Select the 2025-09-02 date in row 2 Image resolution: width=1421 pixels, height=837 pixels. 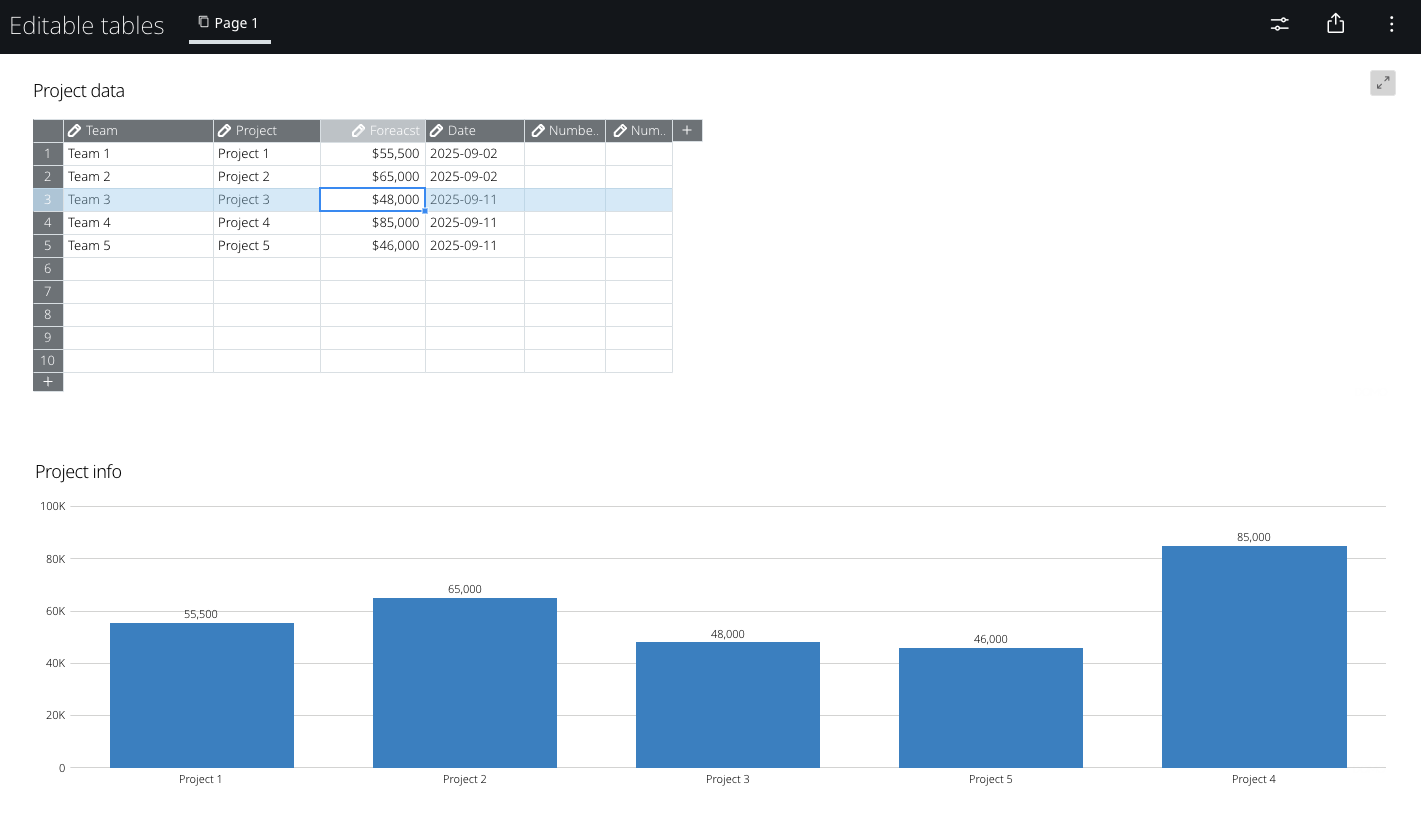[475, 177]
